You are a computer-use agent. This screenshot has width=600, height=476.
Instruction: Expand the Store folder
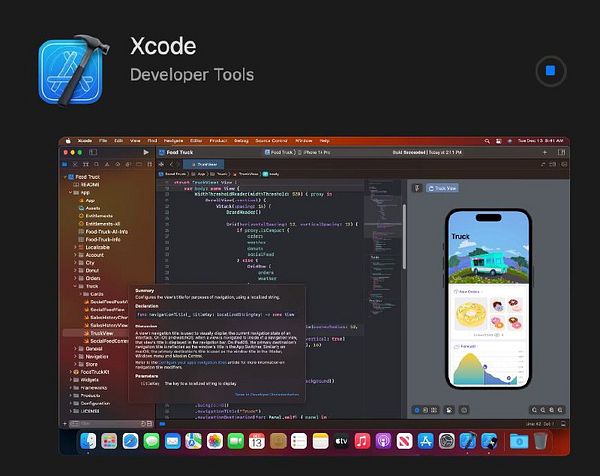click(x=75, y=364)
